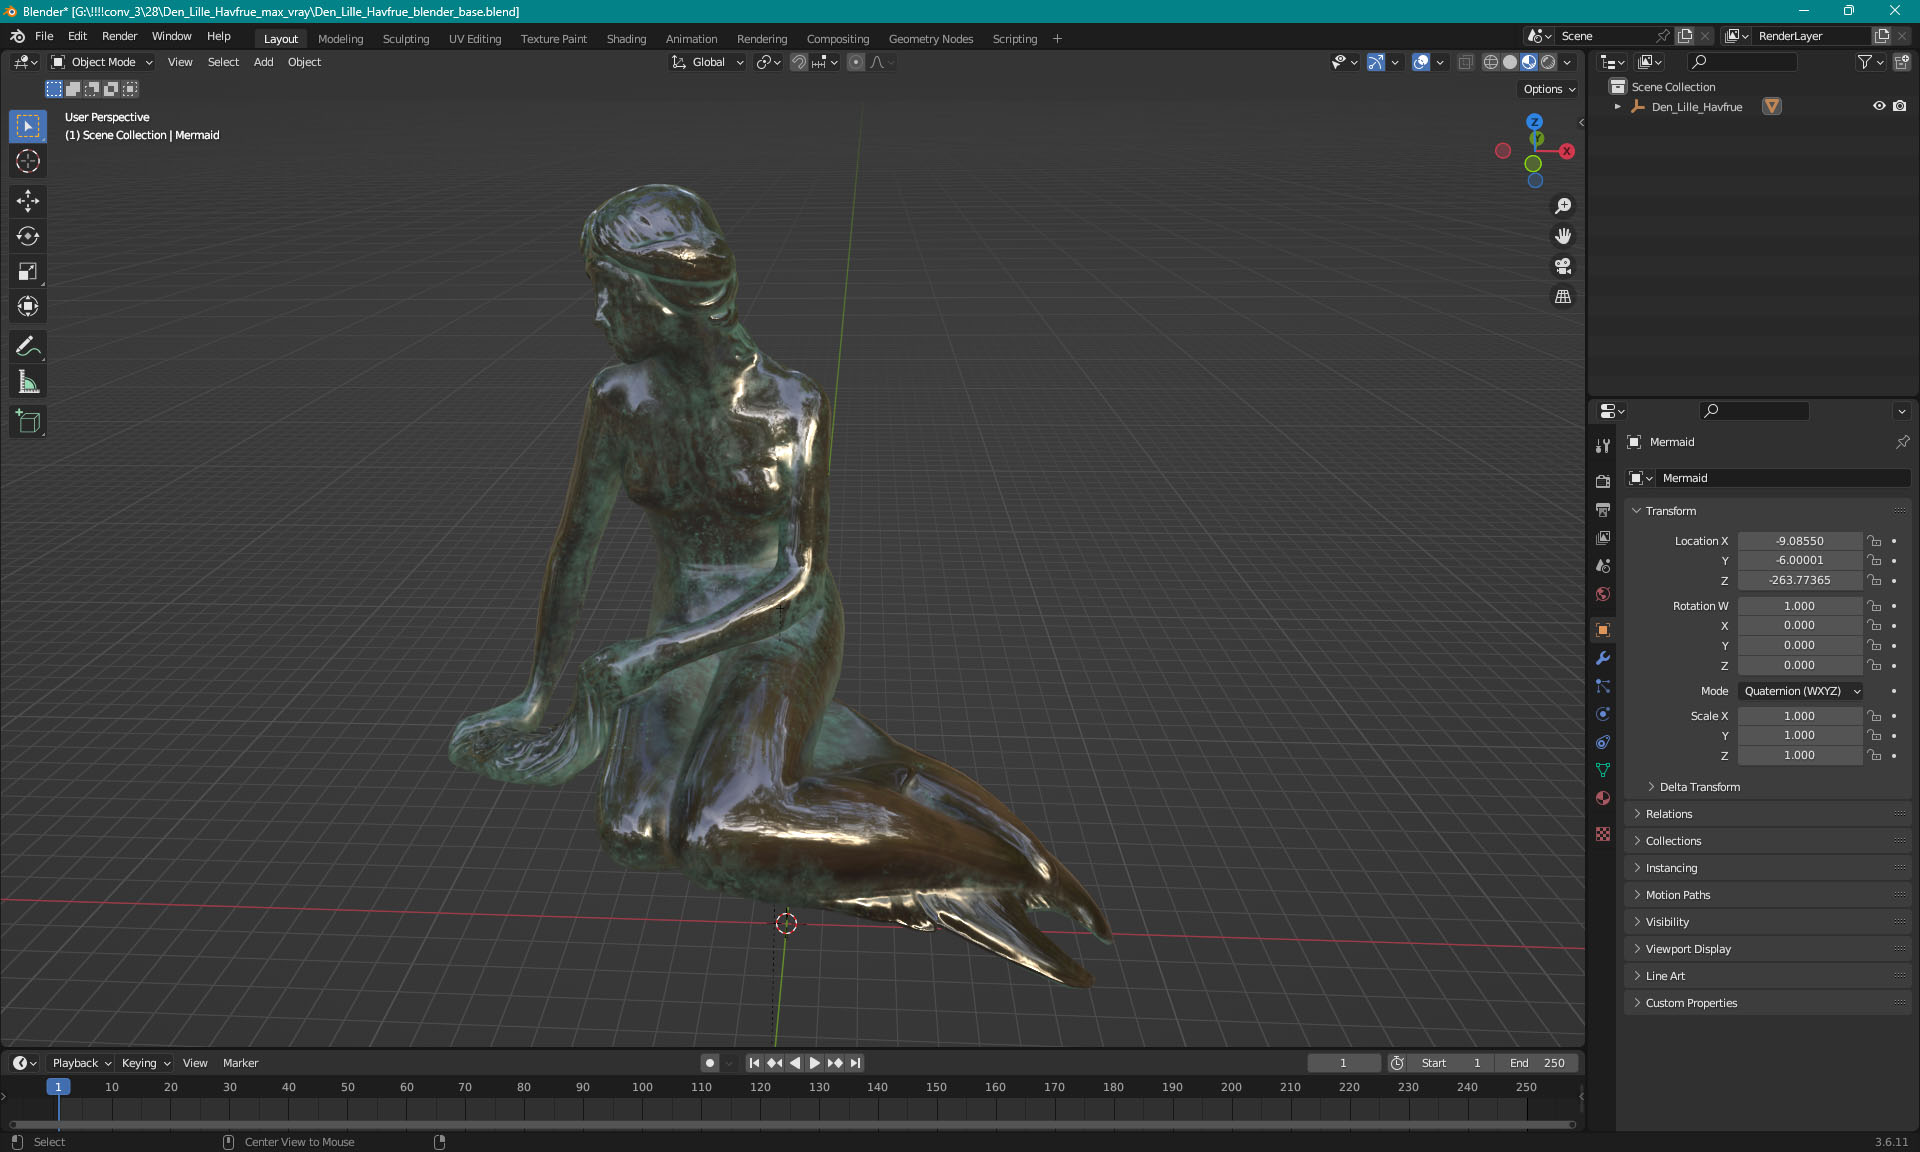
Task: Jump to the last frame
Action: coord(855,1063)
